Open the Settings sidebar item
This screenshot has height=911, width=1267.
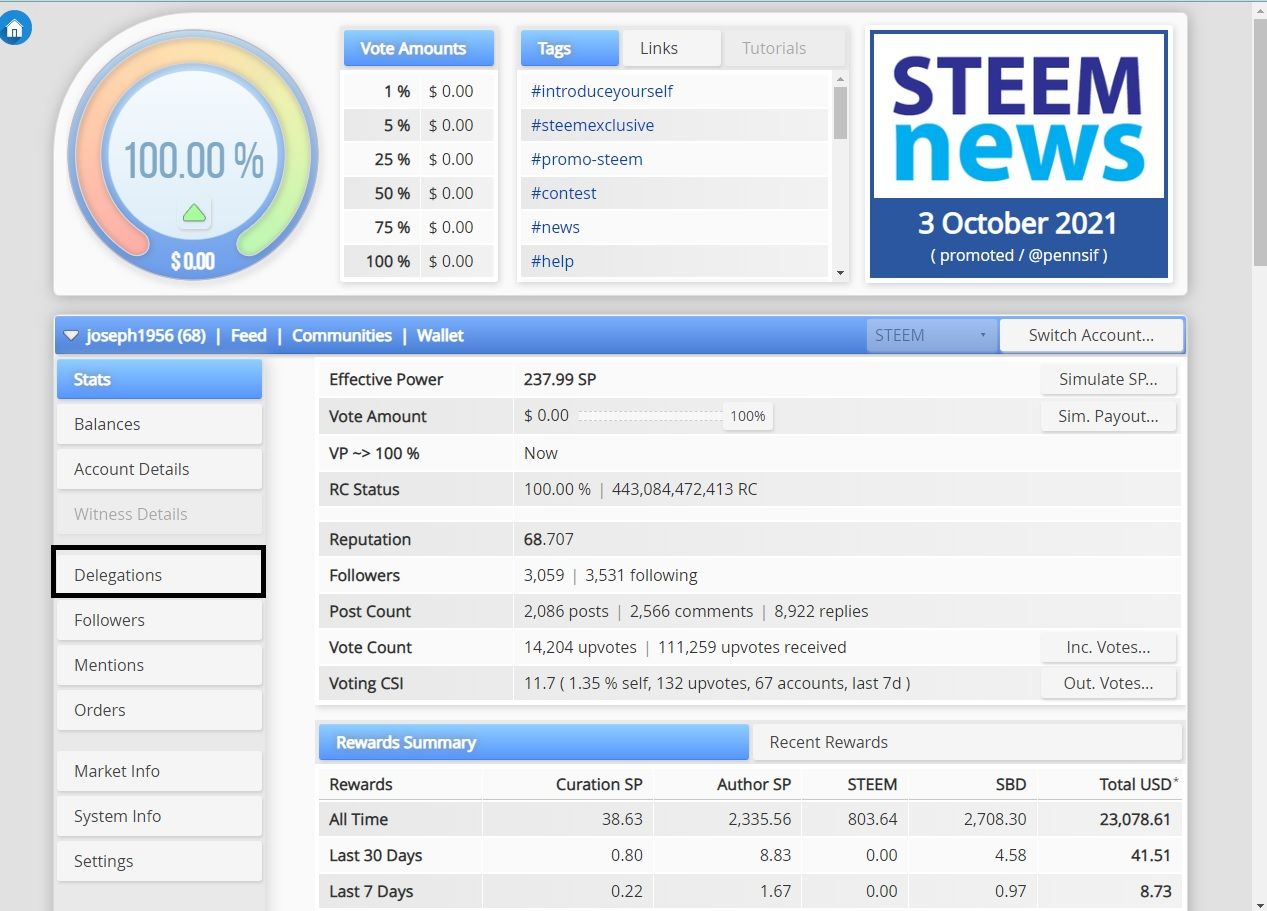coord(159,861)
